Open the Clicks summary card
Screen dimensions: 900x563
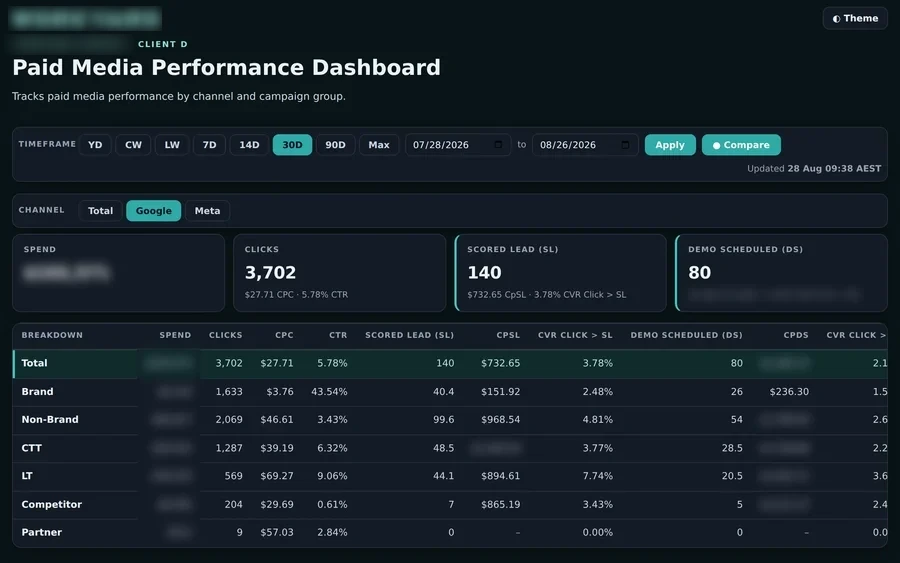click(x=339, y=273)
